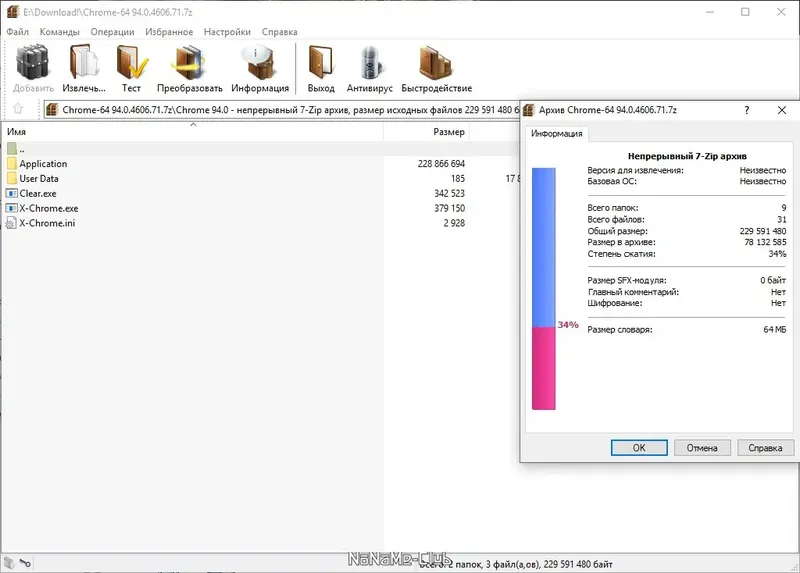Click the X-Chrome.ini file icon
Image resolution: width=800 pixels, height=573 pixels.
[x=11, y=223]
